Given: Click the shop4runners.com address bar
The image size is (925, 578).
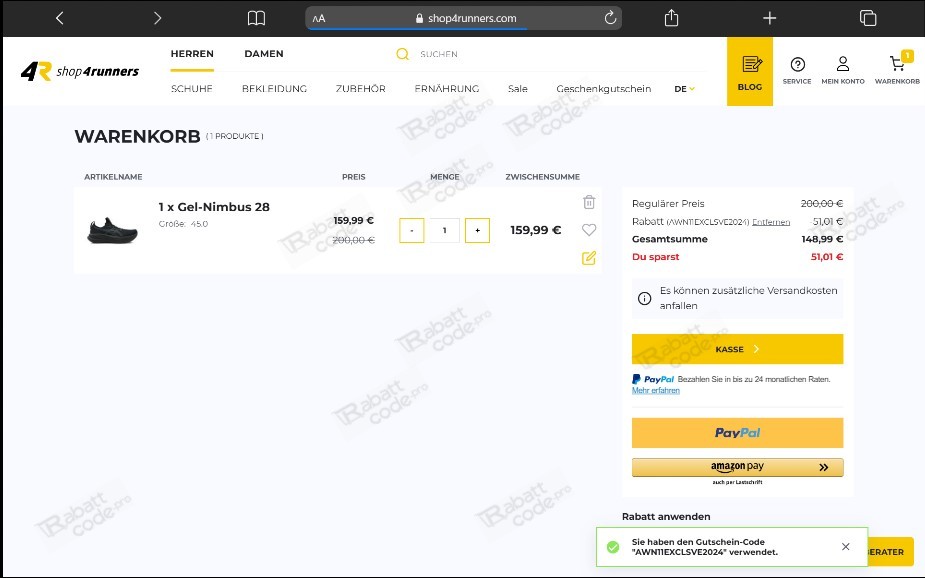Looking at the screenshot, I should tap(463, 18).
